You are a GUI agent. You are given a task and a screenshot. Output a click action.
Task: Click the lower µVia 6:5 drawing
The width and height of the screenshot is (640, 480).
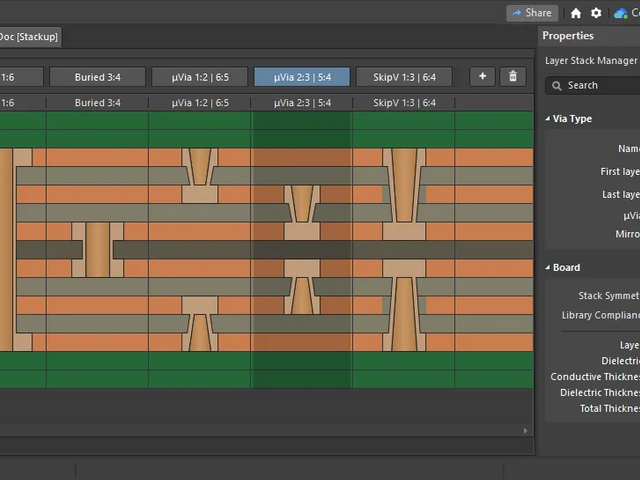tap(200, 324)
